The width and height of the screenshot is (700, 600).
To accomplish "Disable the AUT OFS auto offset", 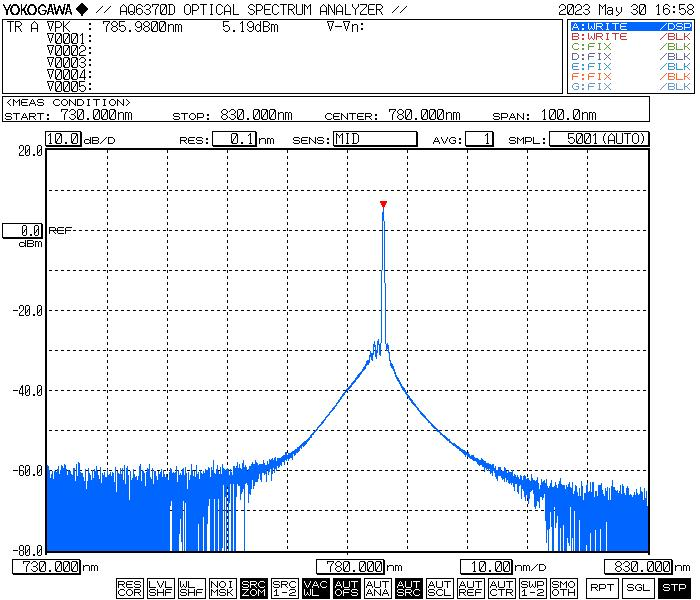I will (346, 588).
